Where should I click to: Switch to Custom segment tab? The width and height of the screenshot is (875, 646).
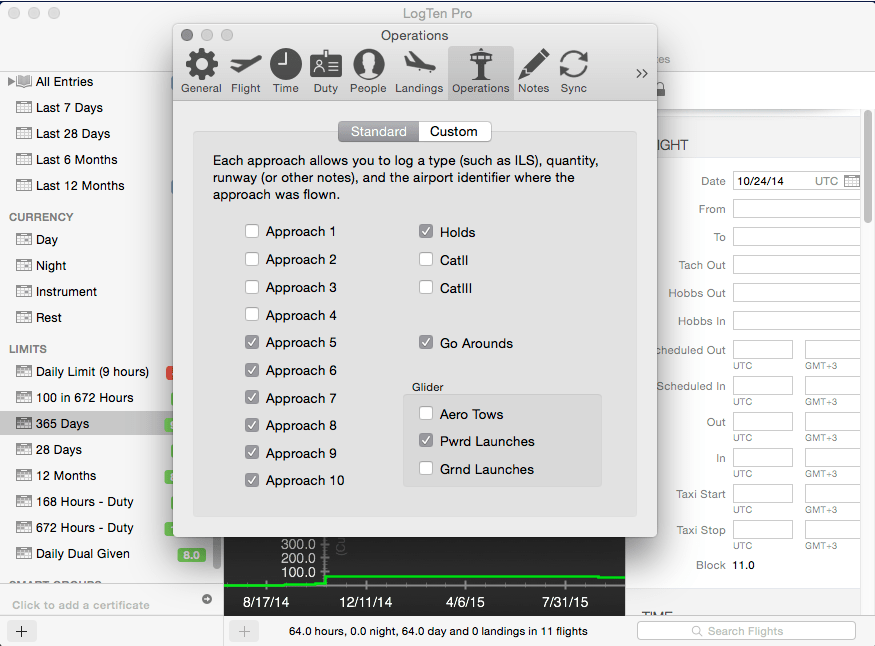tap(454, 131)
